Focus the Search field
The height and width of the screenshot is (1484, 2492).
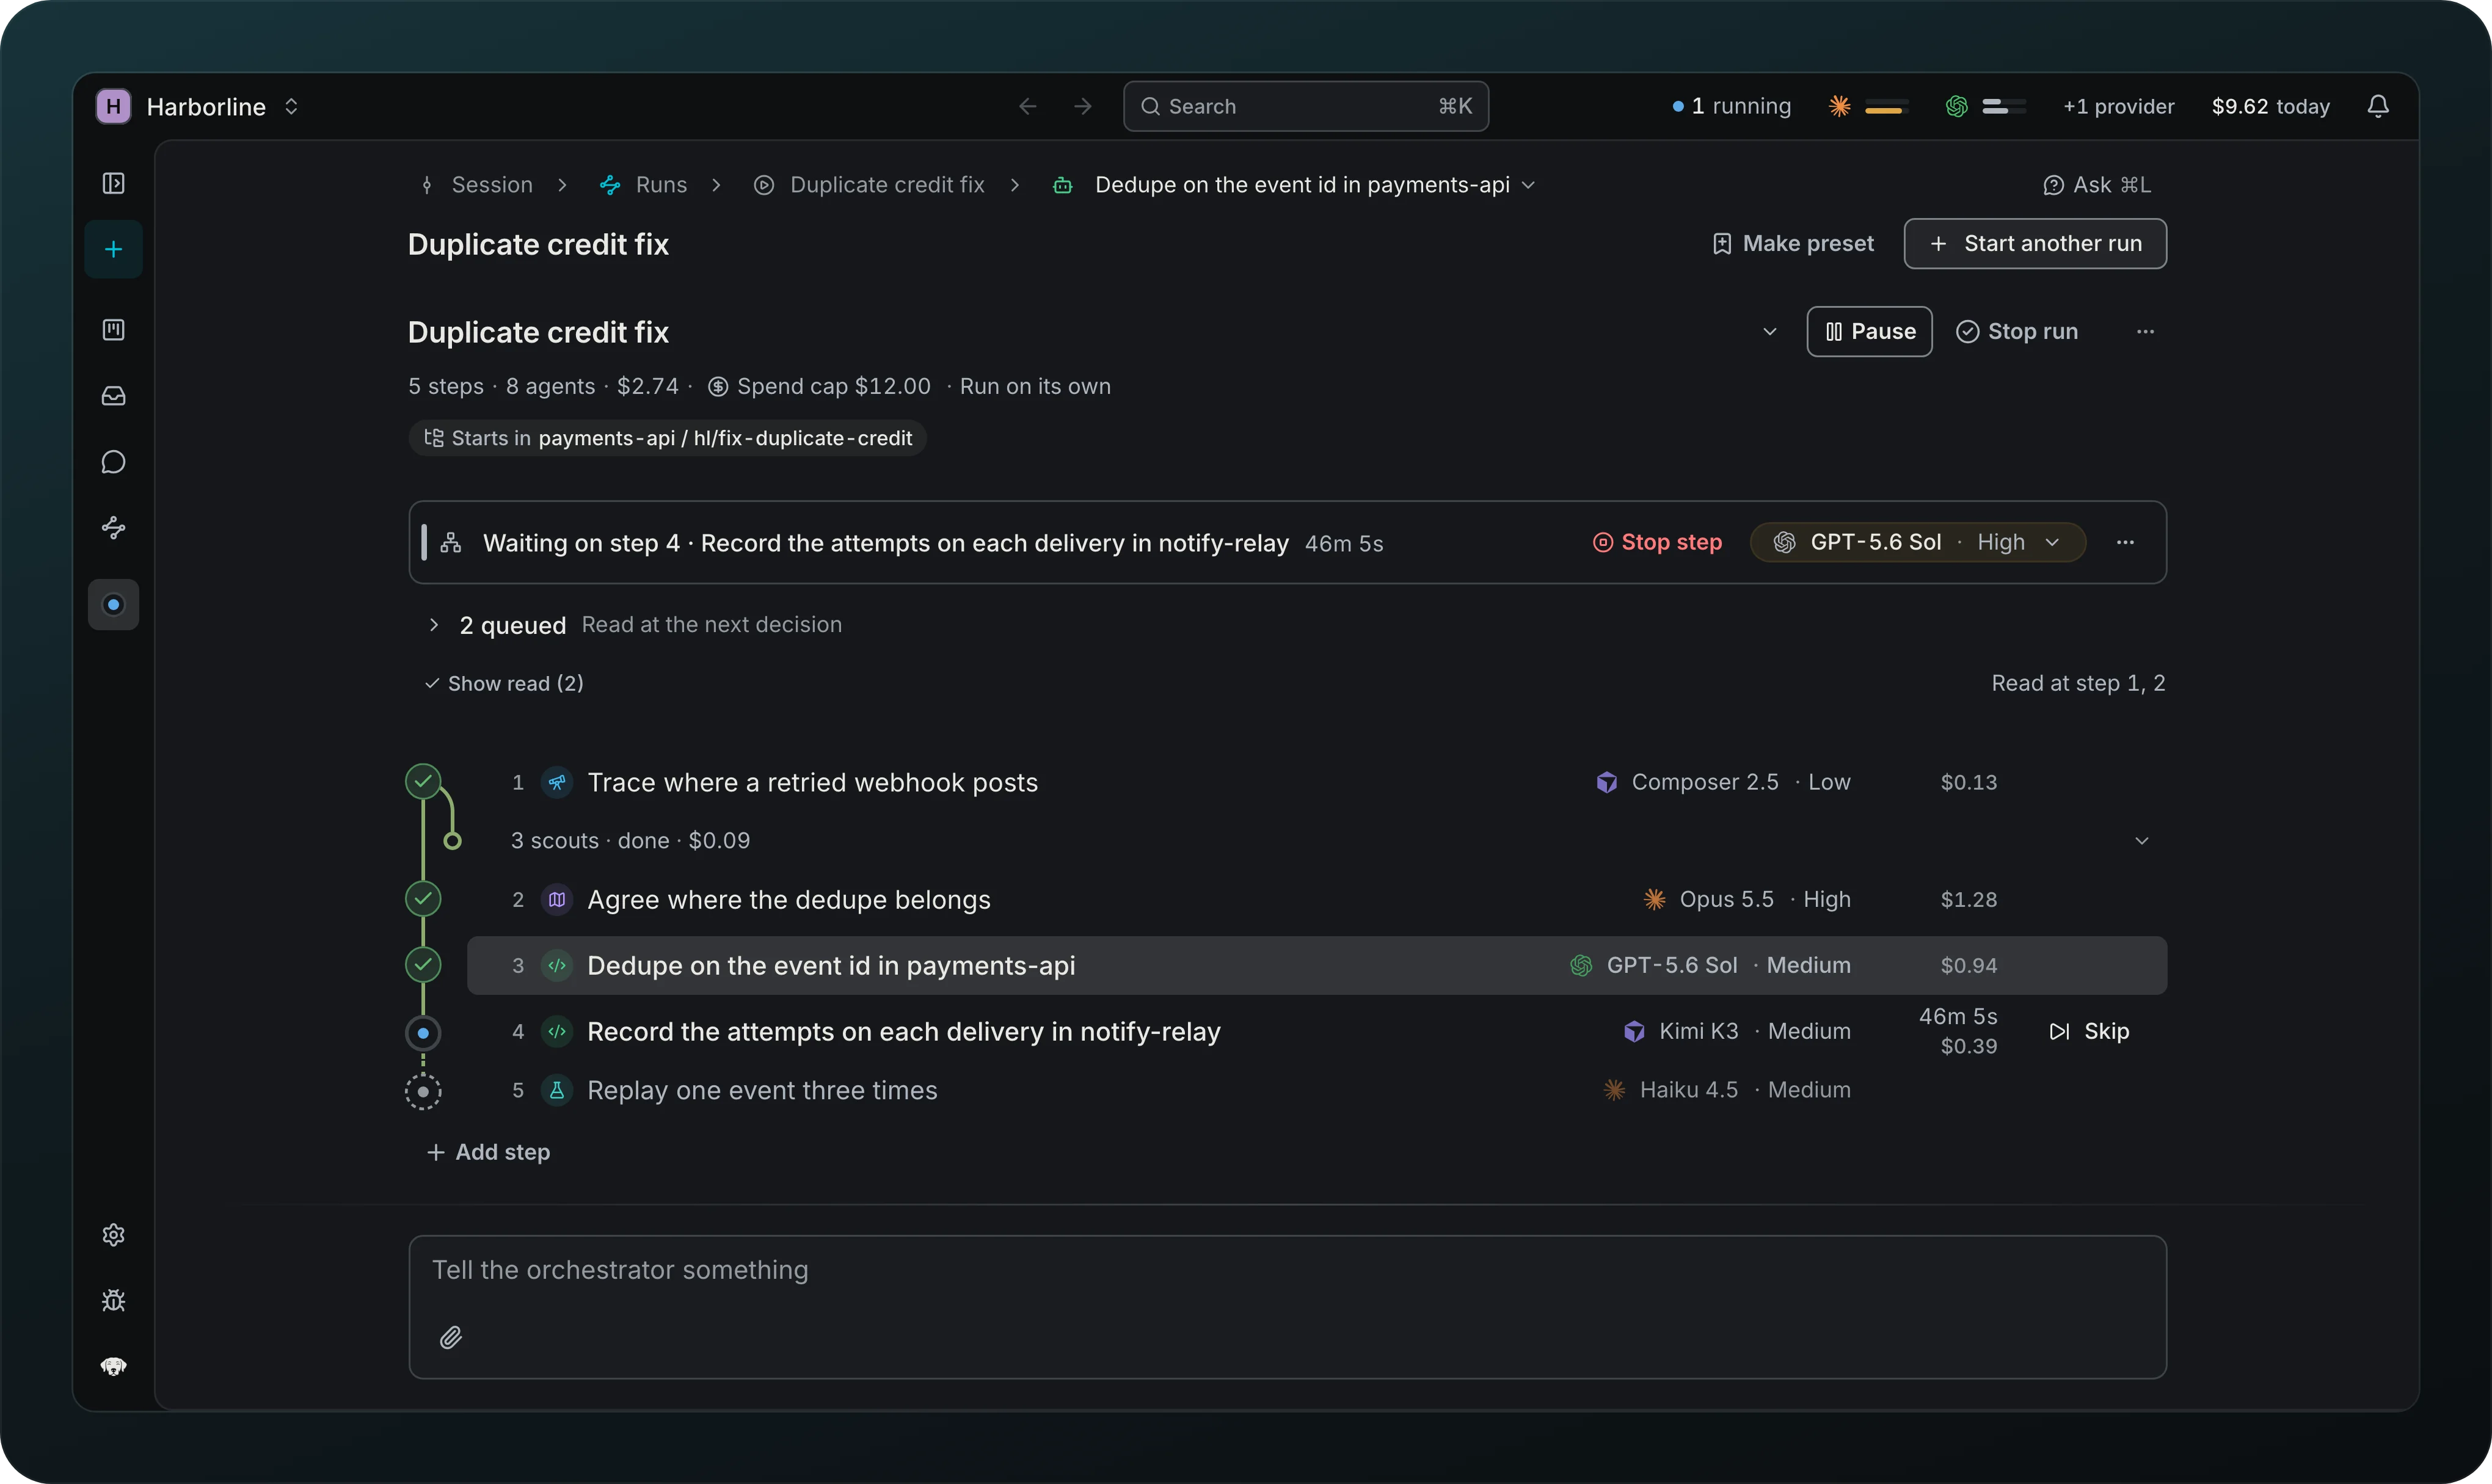[1306, 106]
